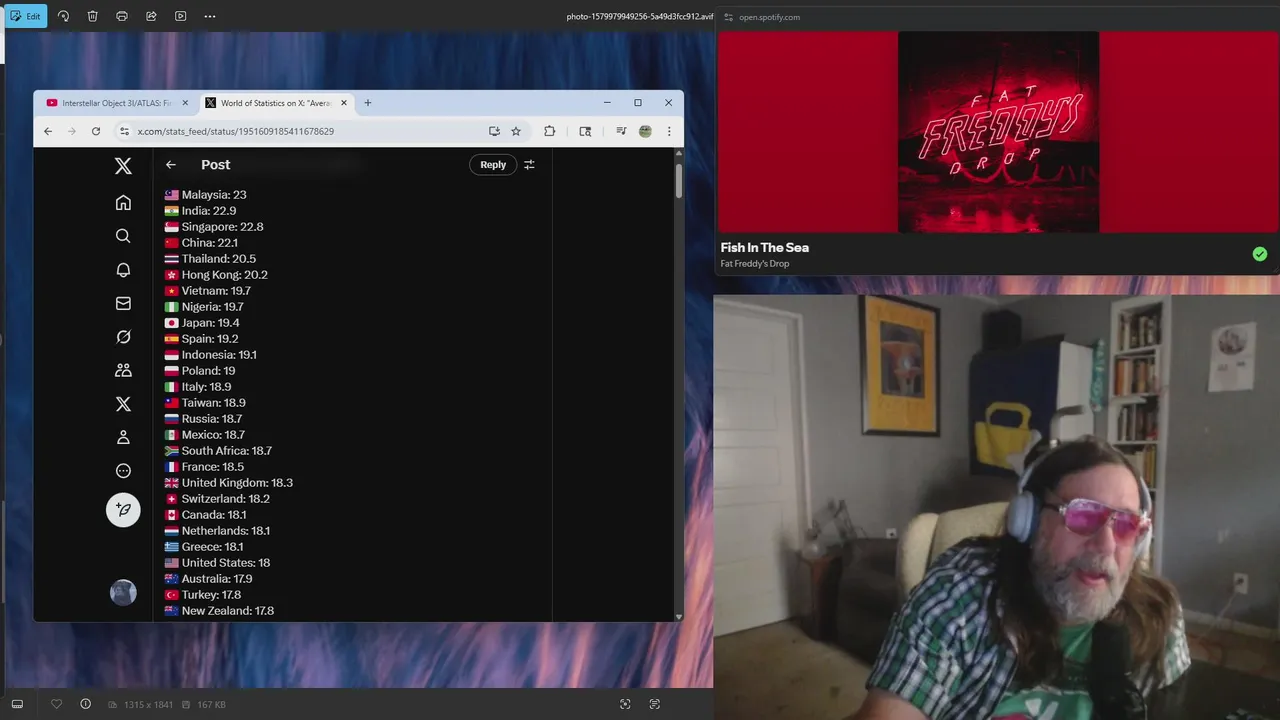Open X account avatar menu
Screen dimensions: 1280x720
click(x=123, y=593)
